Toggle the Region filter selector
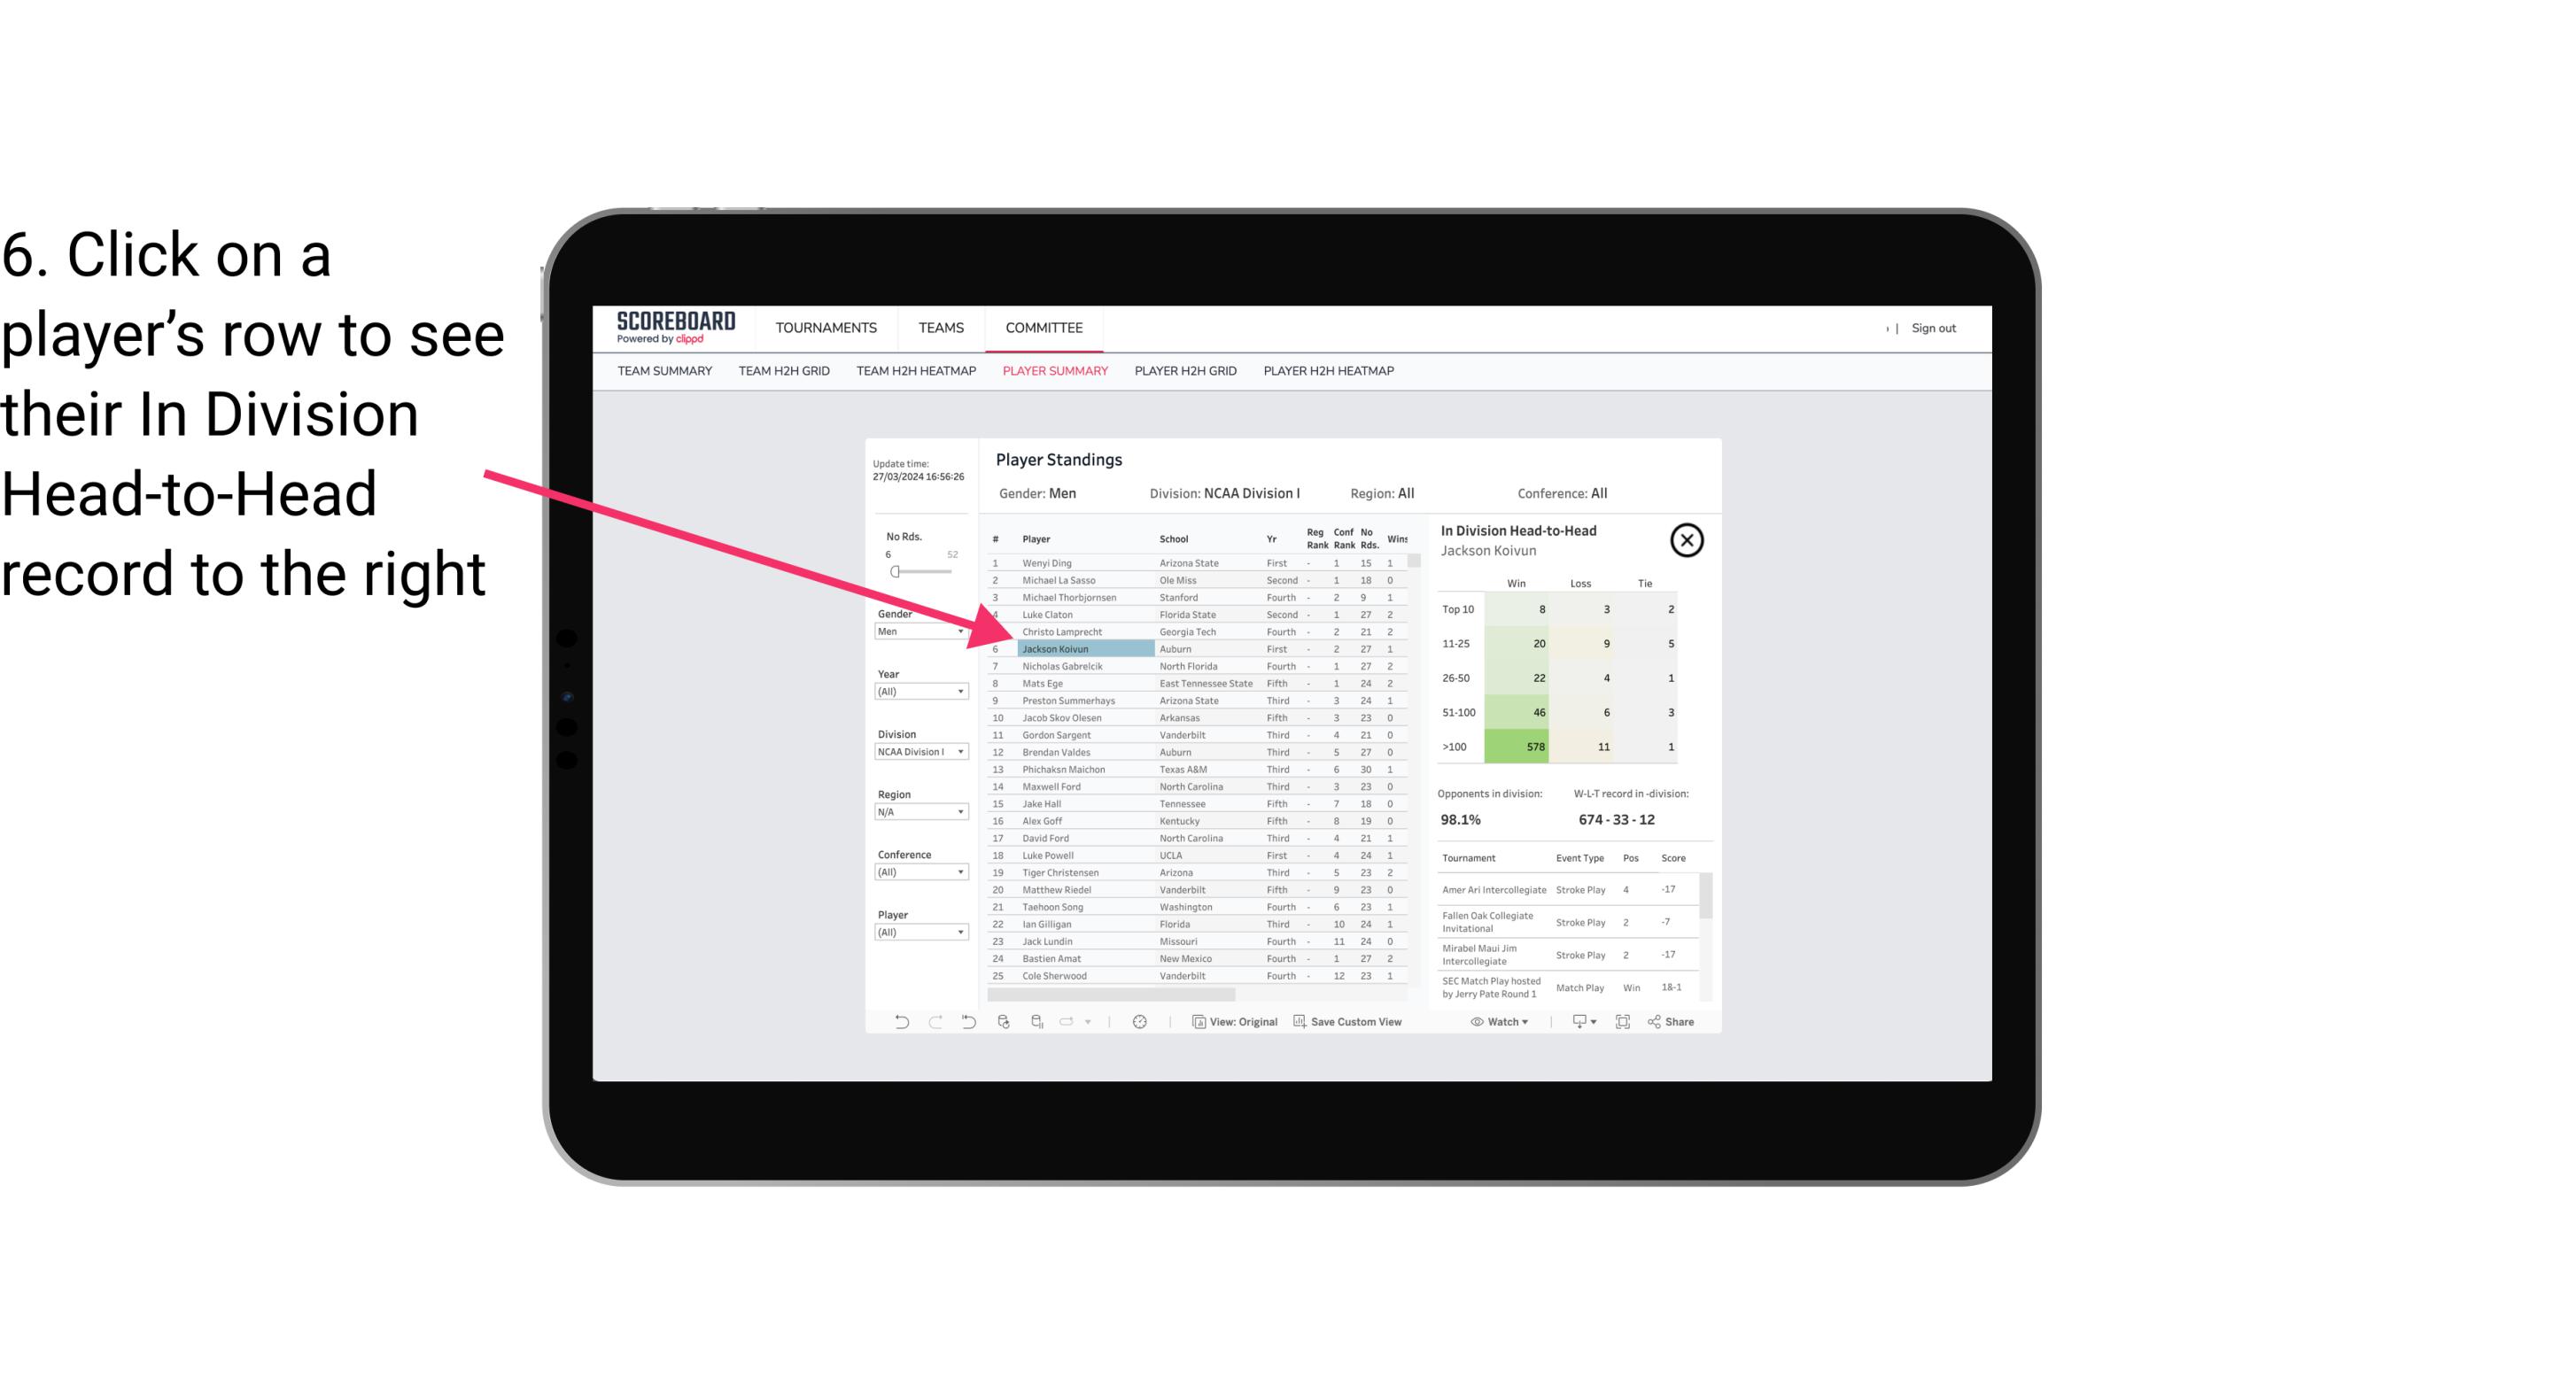Image resolution: width=2576 pixels, height=1386 pixels. [915, 812]
